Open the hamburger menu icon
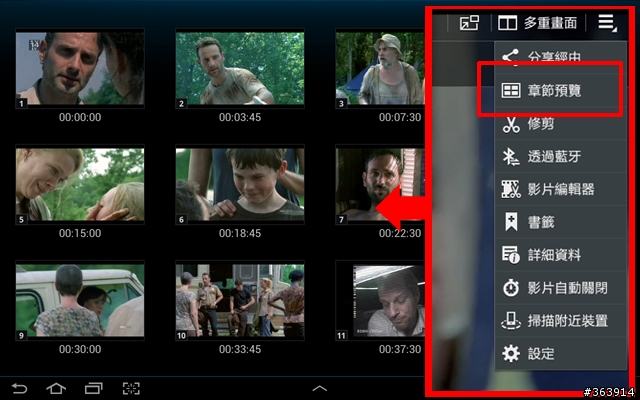640x400 pixels. pyautogui.click(x=607, y=23)
